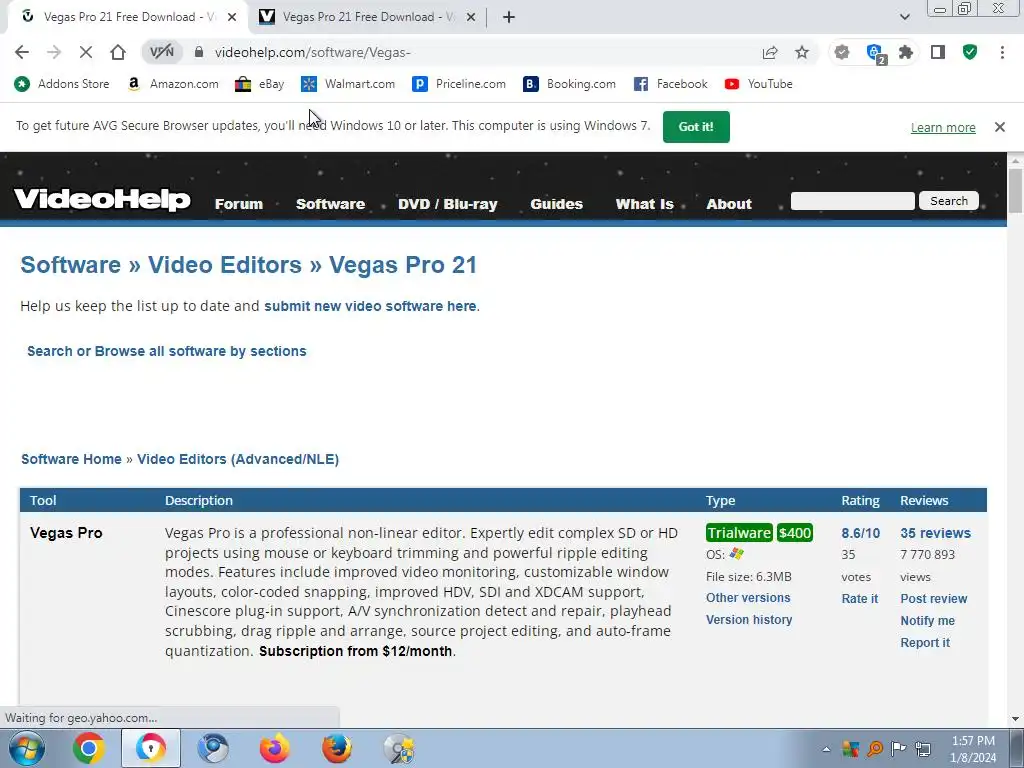This screenshot has height=768, width=1024.
Task: Click the Software Home breadcrumb link
Action: tap(71, 459)
